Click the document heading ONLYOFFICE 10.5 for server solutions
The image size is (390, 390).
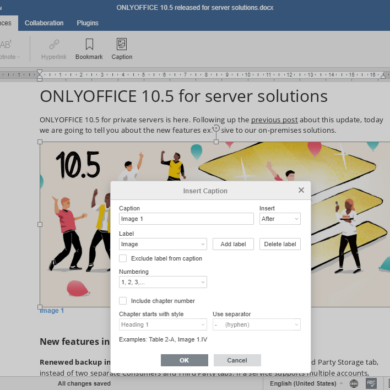184,96
